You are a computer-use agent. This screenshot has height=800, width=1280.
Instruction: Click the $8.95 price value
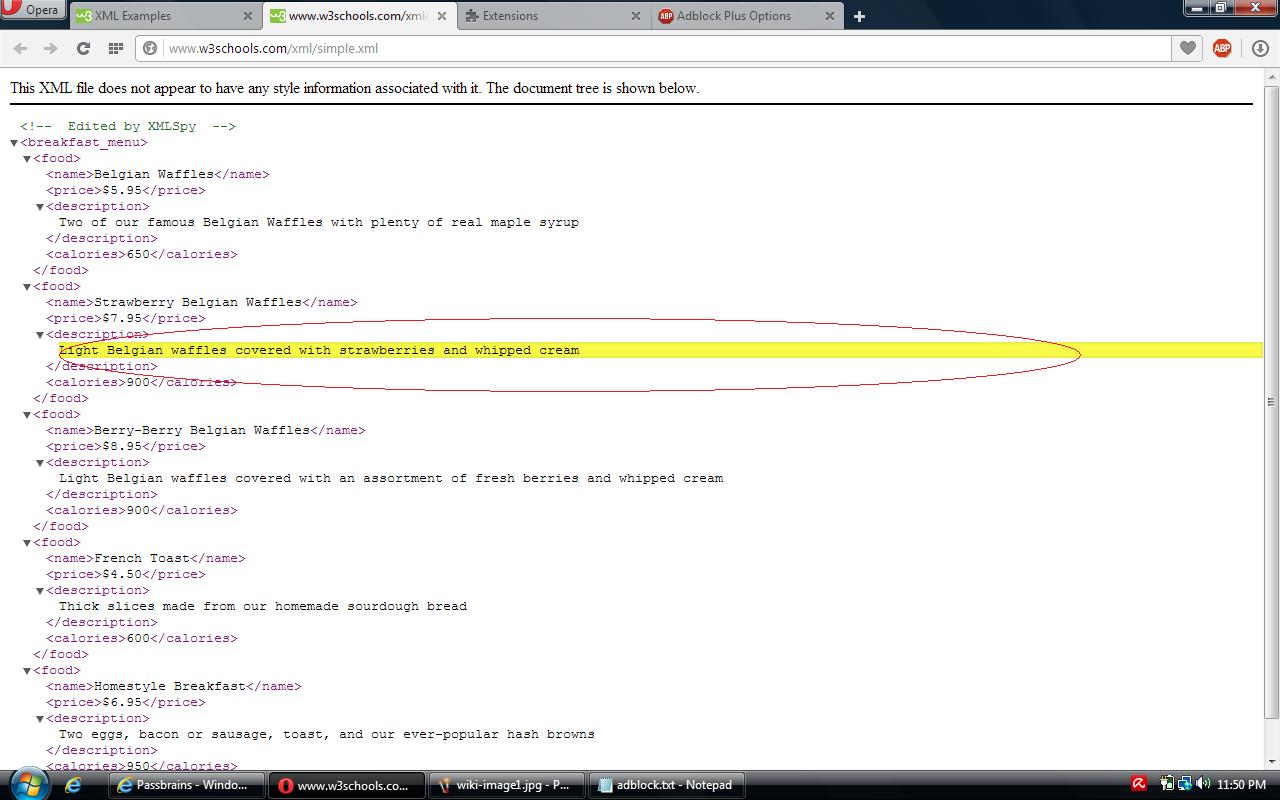(x=122, y=446)
